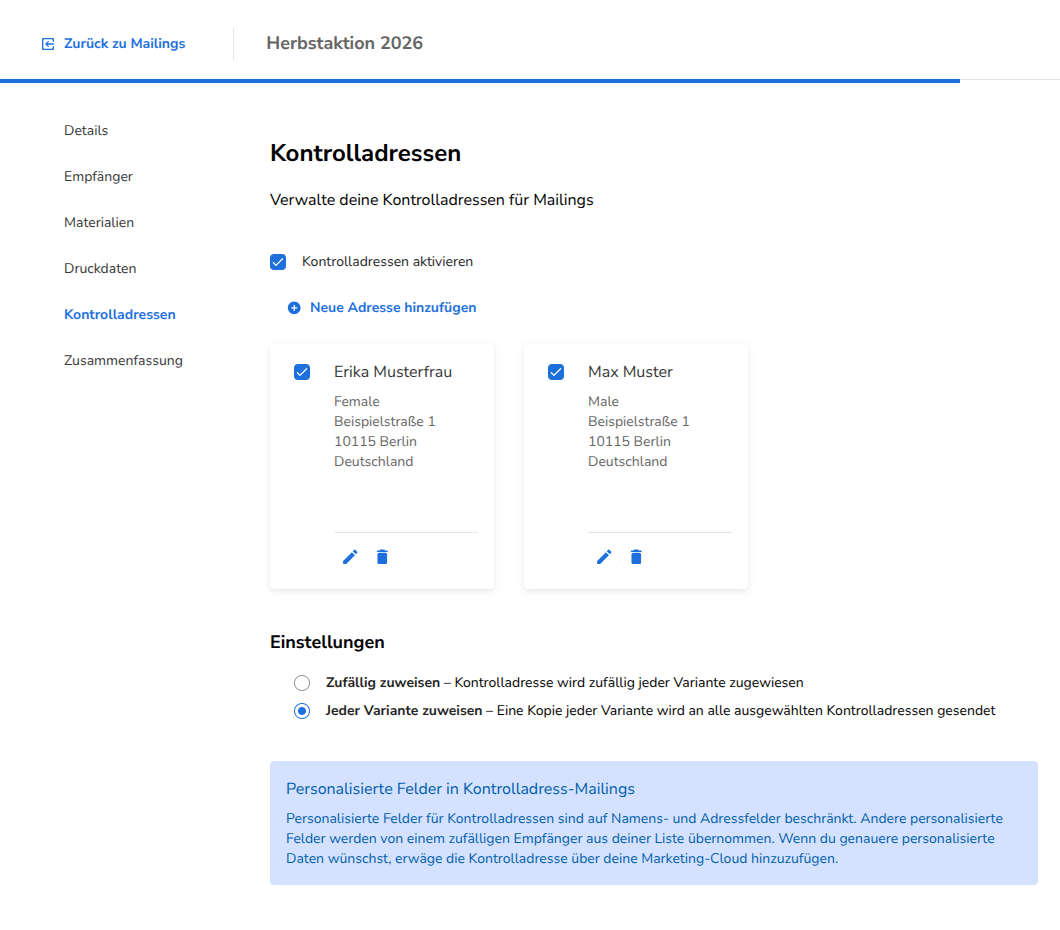Image resolution: width=1060 pixels, height=930 pixels.
Task: Edit Erika Musterfrau address with pencil icon
Action: [x=350, y=557]
